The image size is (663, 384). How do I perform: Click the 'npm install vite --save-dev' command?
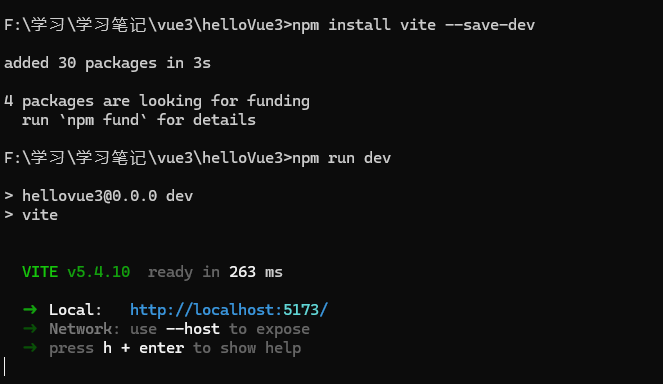(414, 25)
